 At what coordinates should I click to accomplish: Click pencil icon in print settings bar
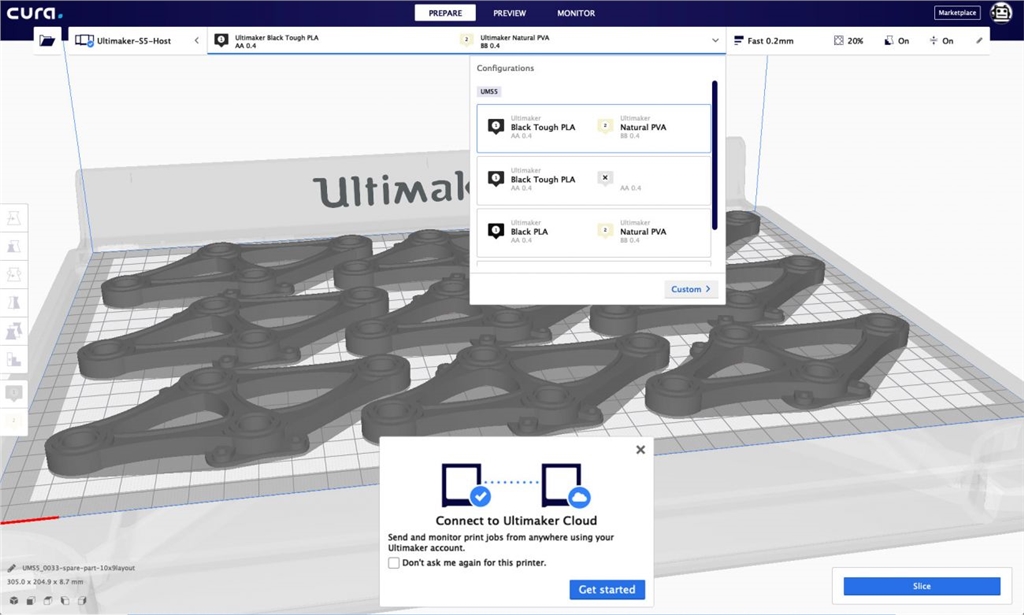(x=979, y=41)
